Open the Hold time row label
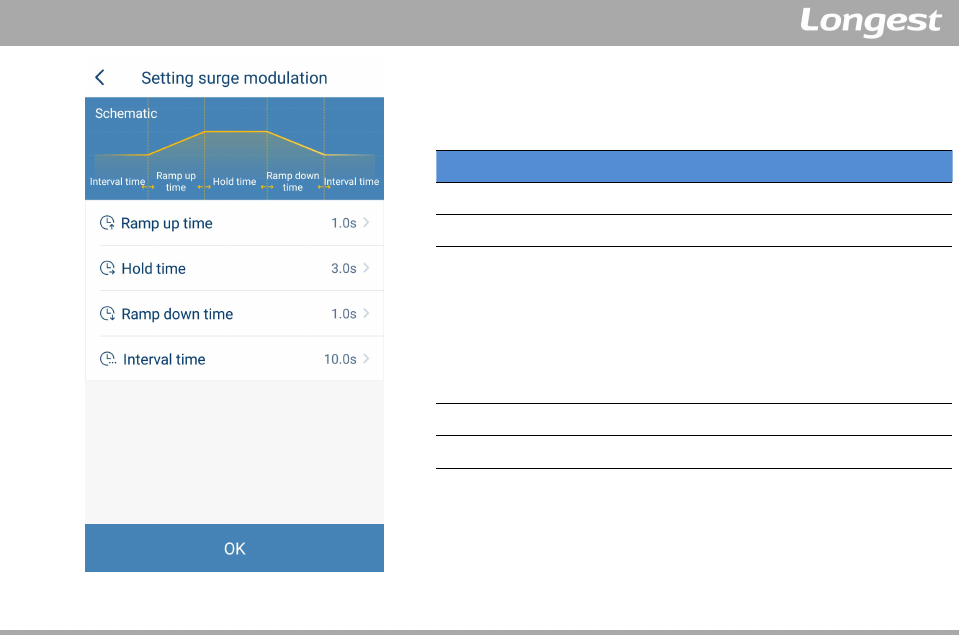 coord(154,269)
